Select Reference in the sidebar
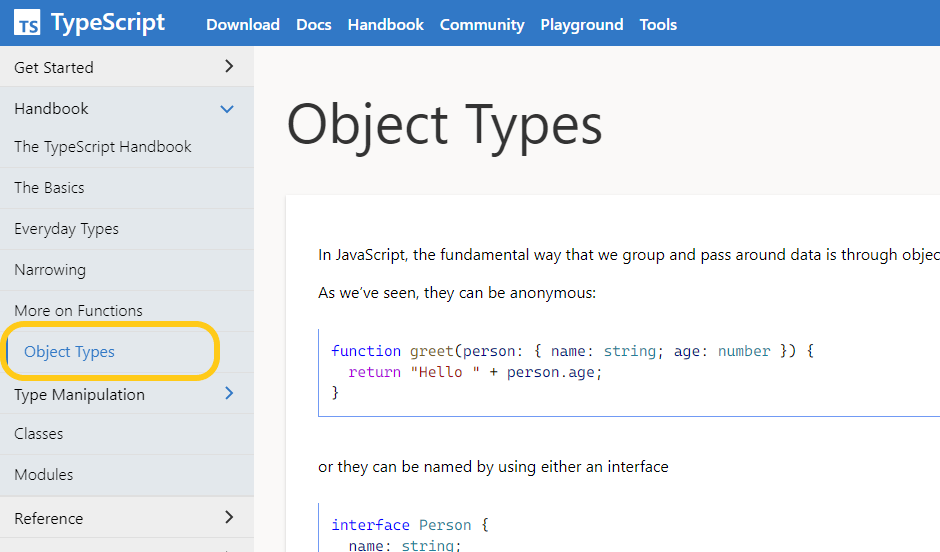Image resolution: width=940 pixels, height=552 pixels. 49,518
